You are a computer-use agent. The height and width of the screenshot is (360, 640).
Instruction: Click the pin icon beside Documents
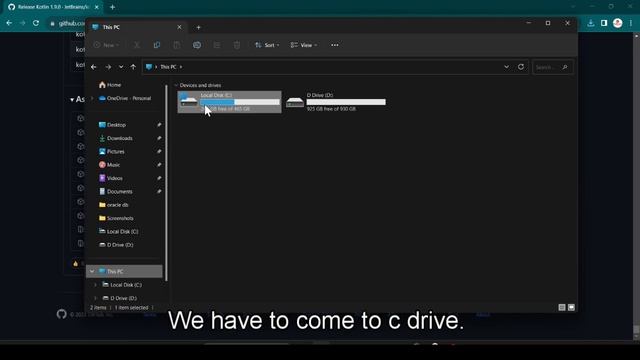(159, 191)
